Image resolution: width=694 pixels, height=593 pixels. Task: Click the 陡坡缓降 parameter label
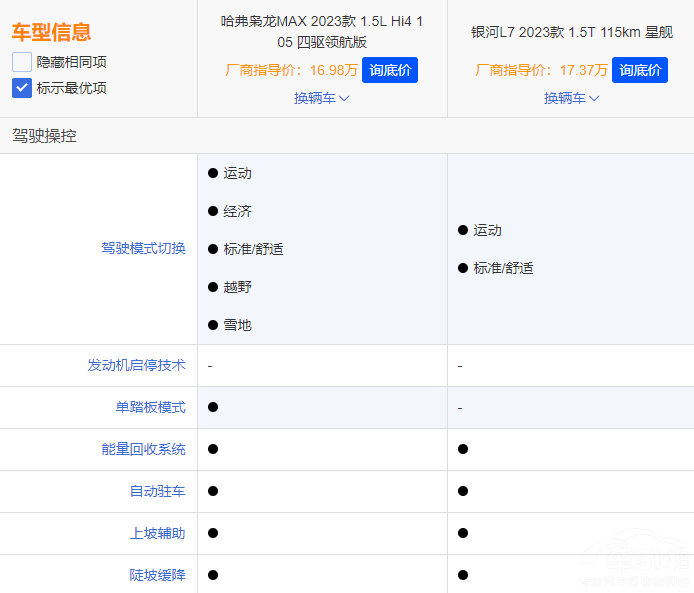point(157,575)
